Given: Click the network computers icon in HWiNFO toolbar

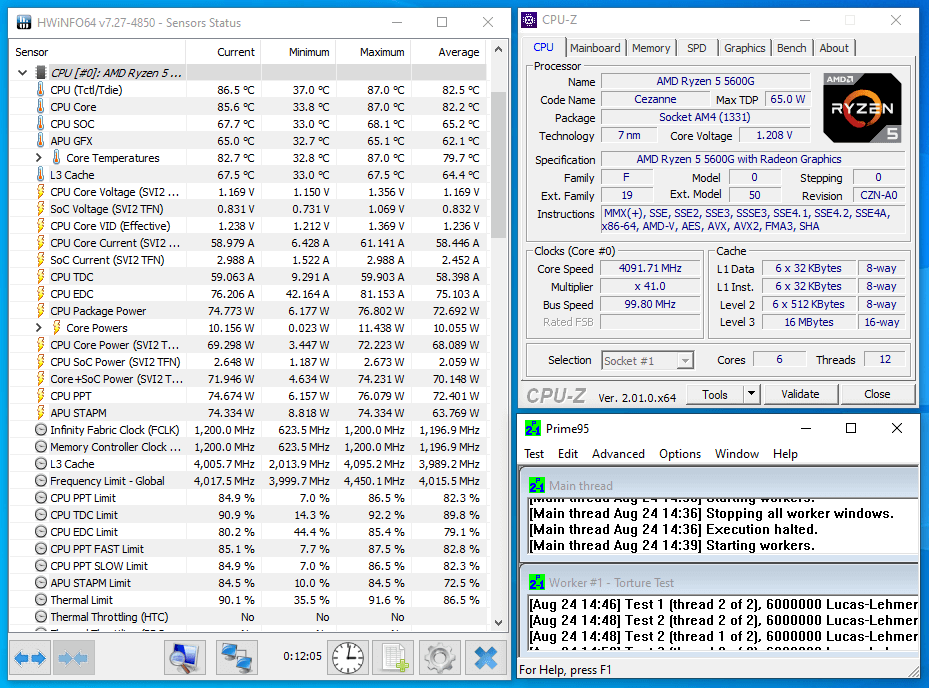Looking at the screenshot, I should click(236, 658).
